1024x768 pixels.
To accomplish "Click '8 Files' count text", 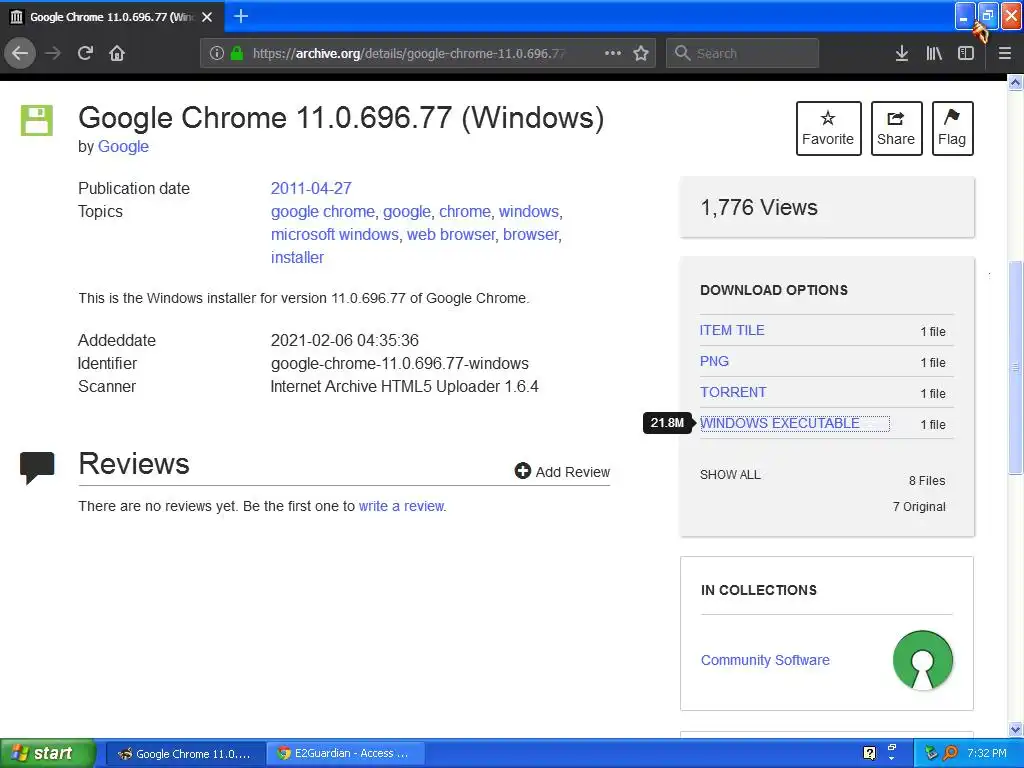I will 927,481.
